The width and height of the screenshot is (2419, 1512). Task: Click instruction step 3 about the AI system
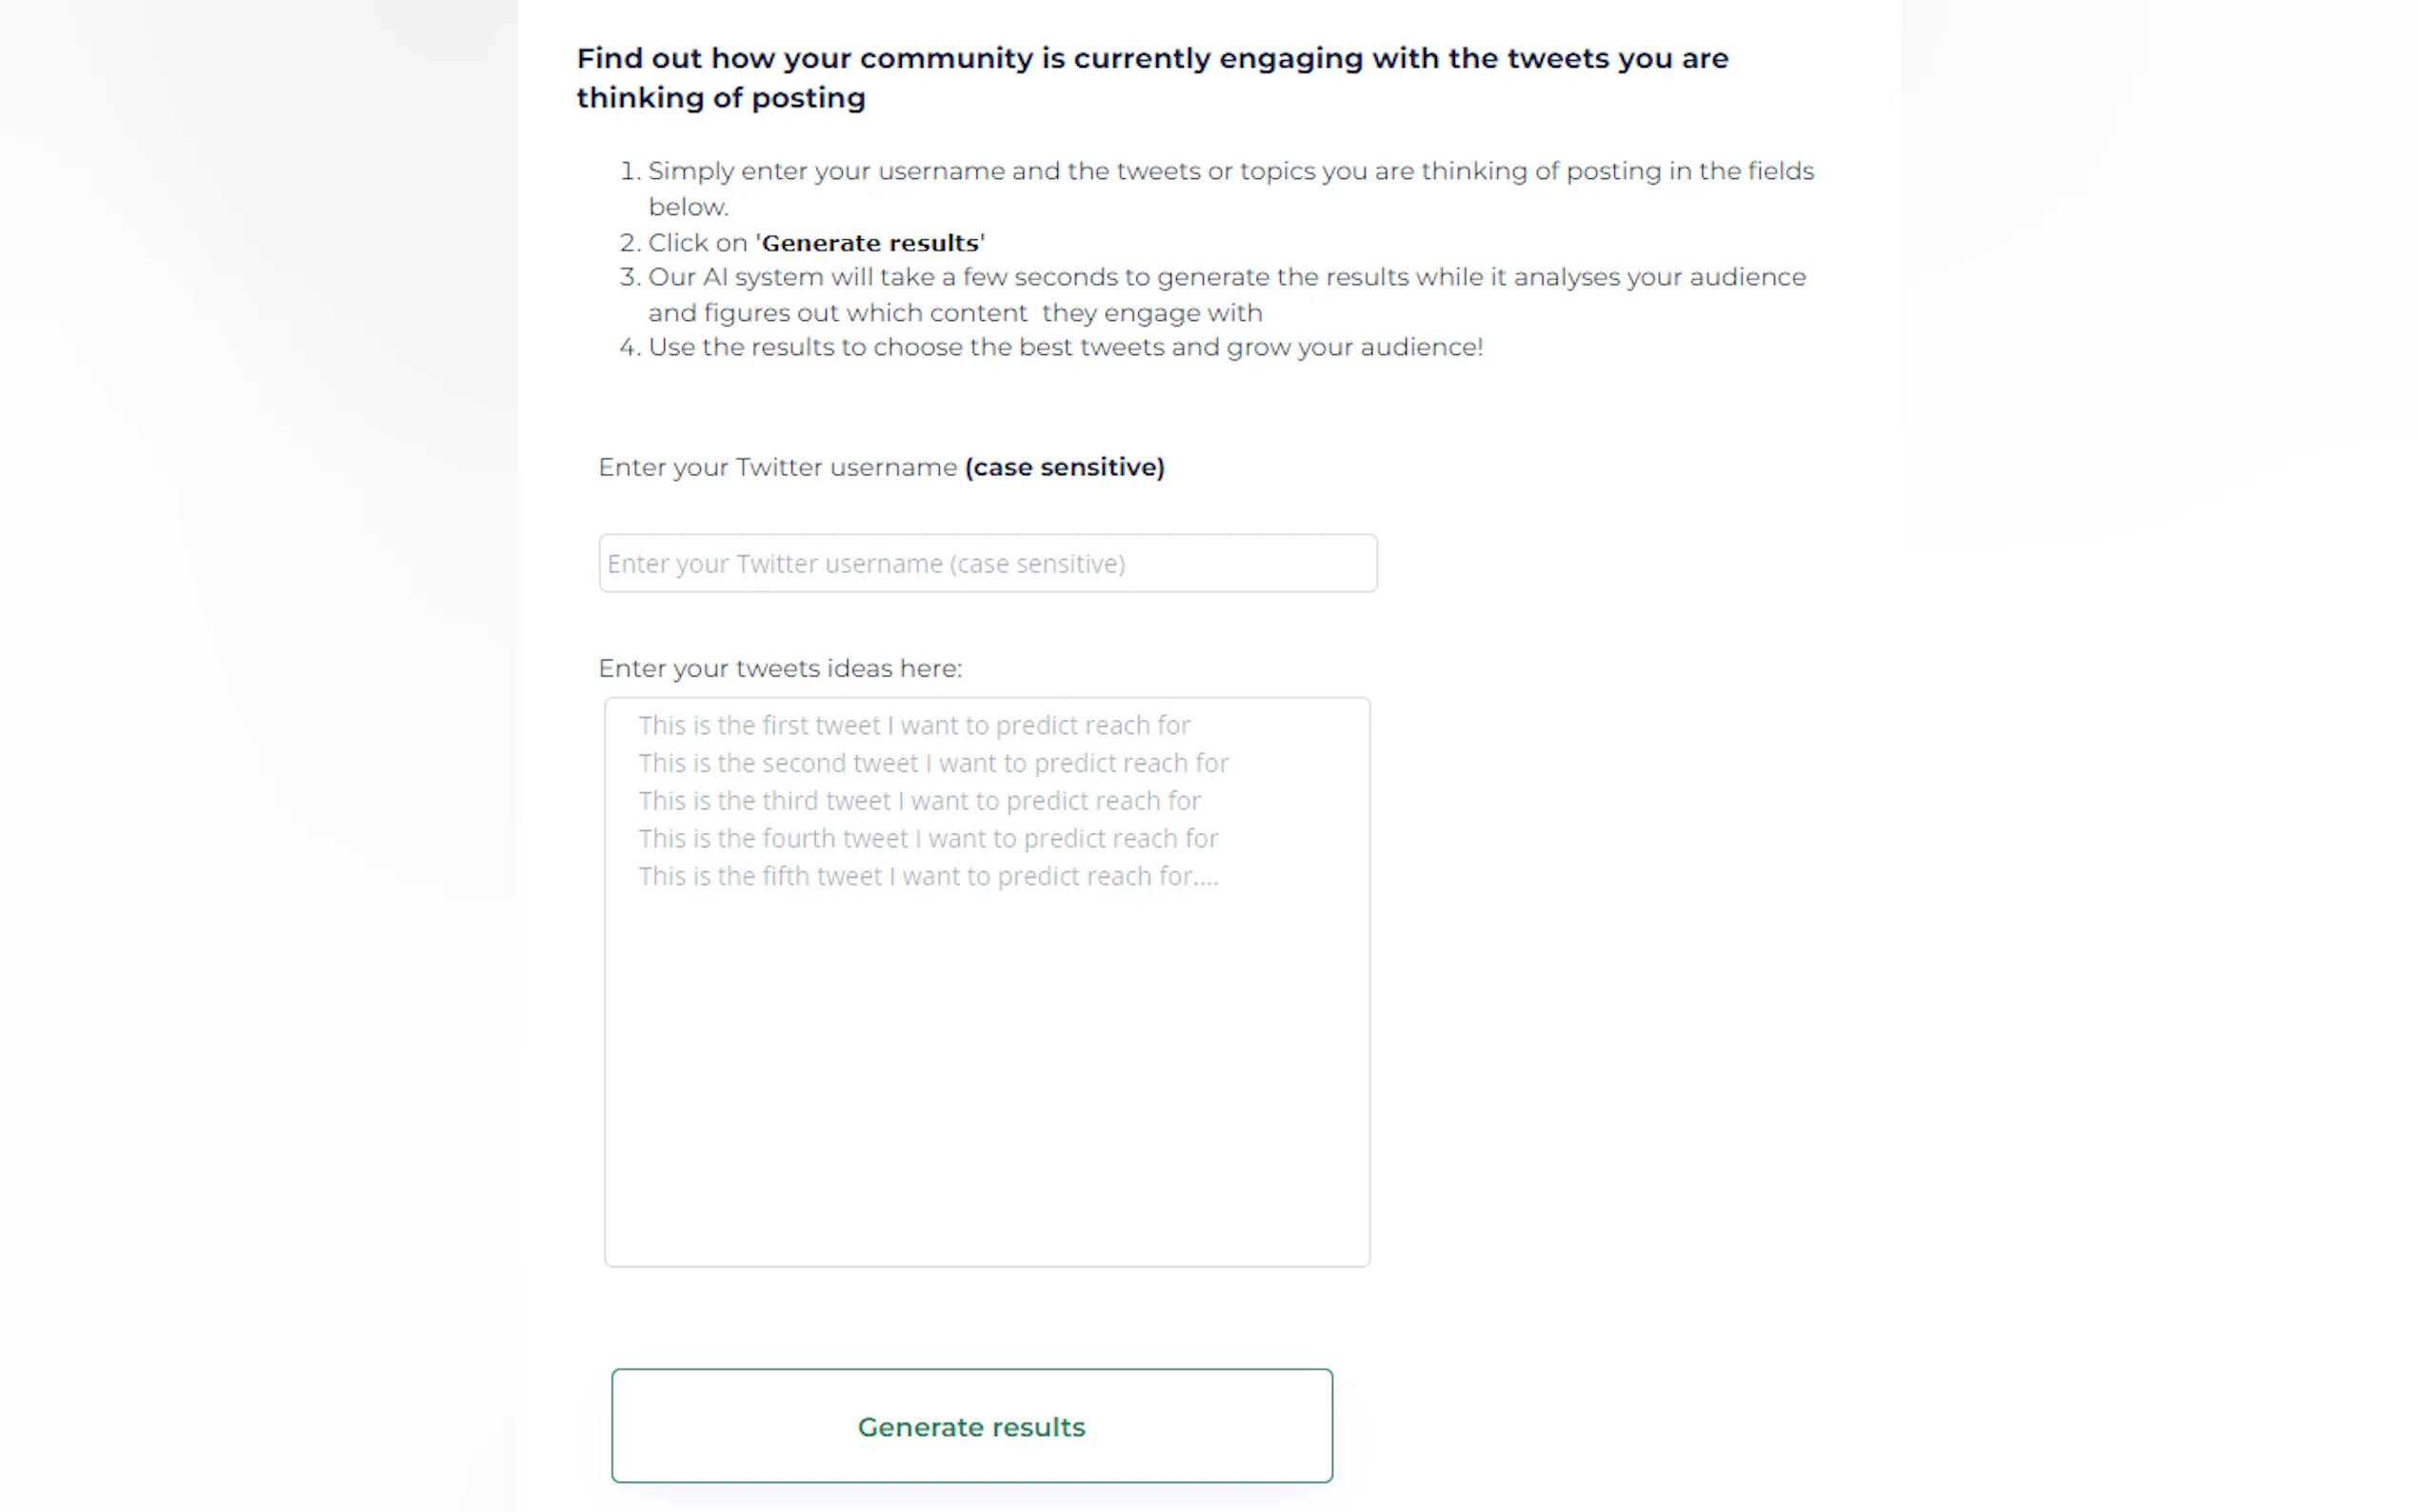coord(1226,277)
